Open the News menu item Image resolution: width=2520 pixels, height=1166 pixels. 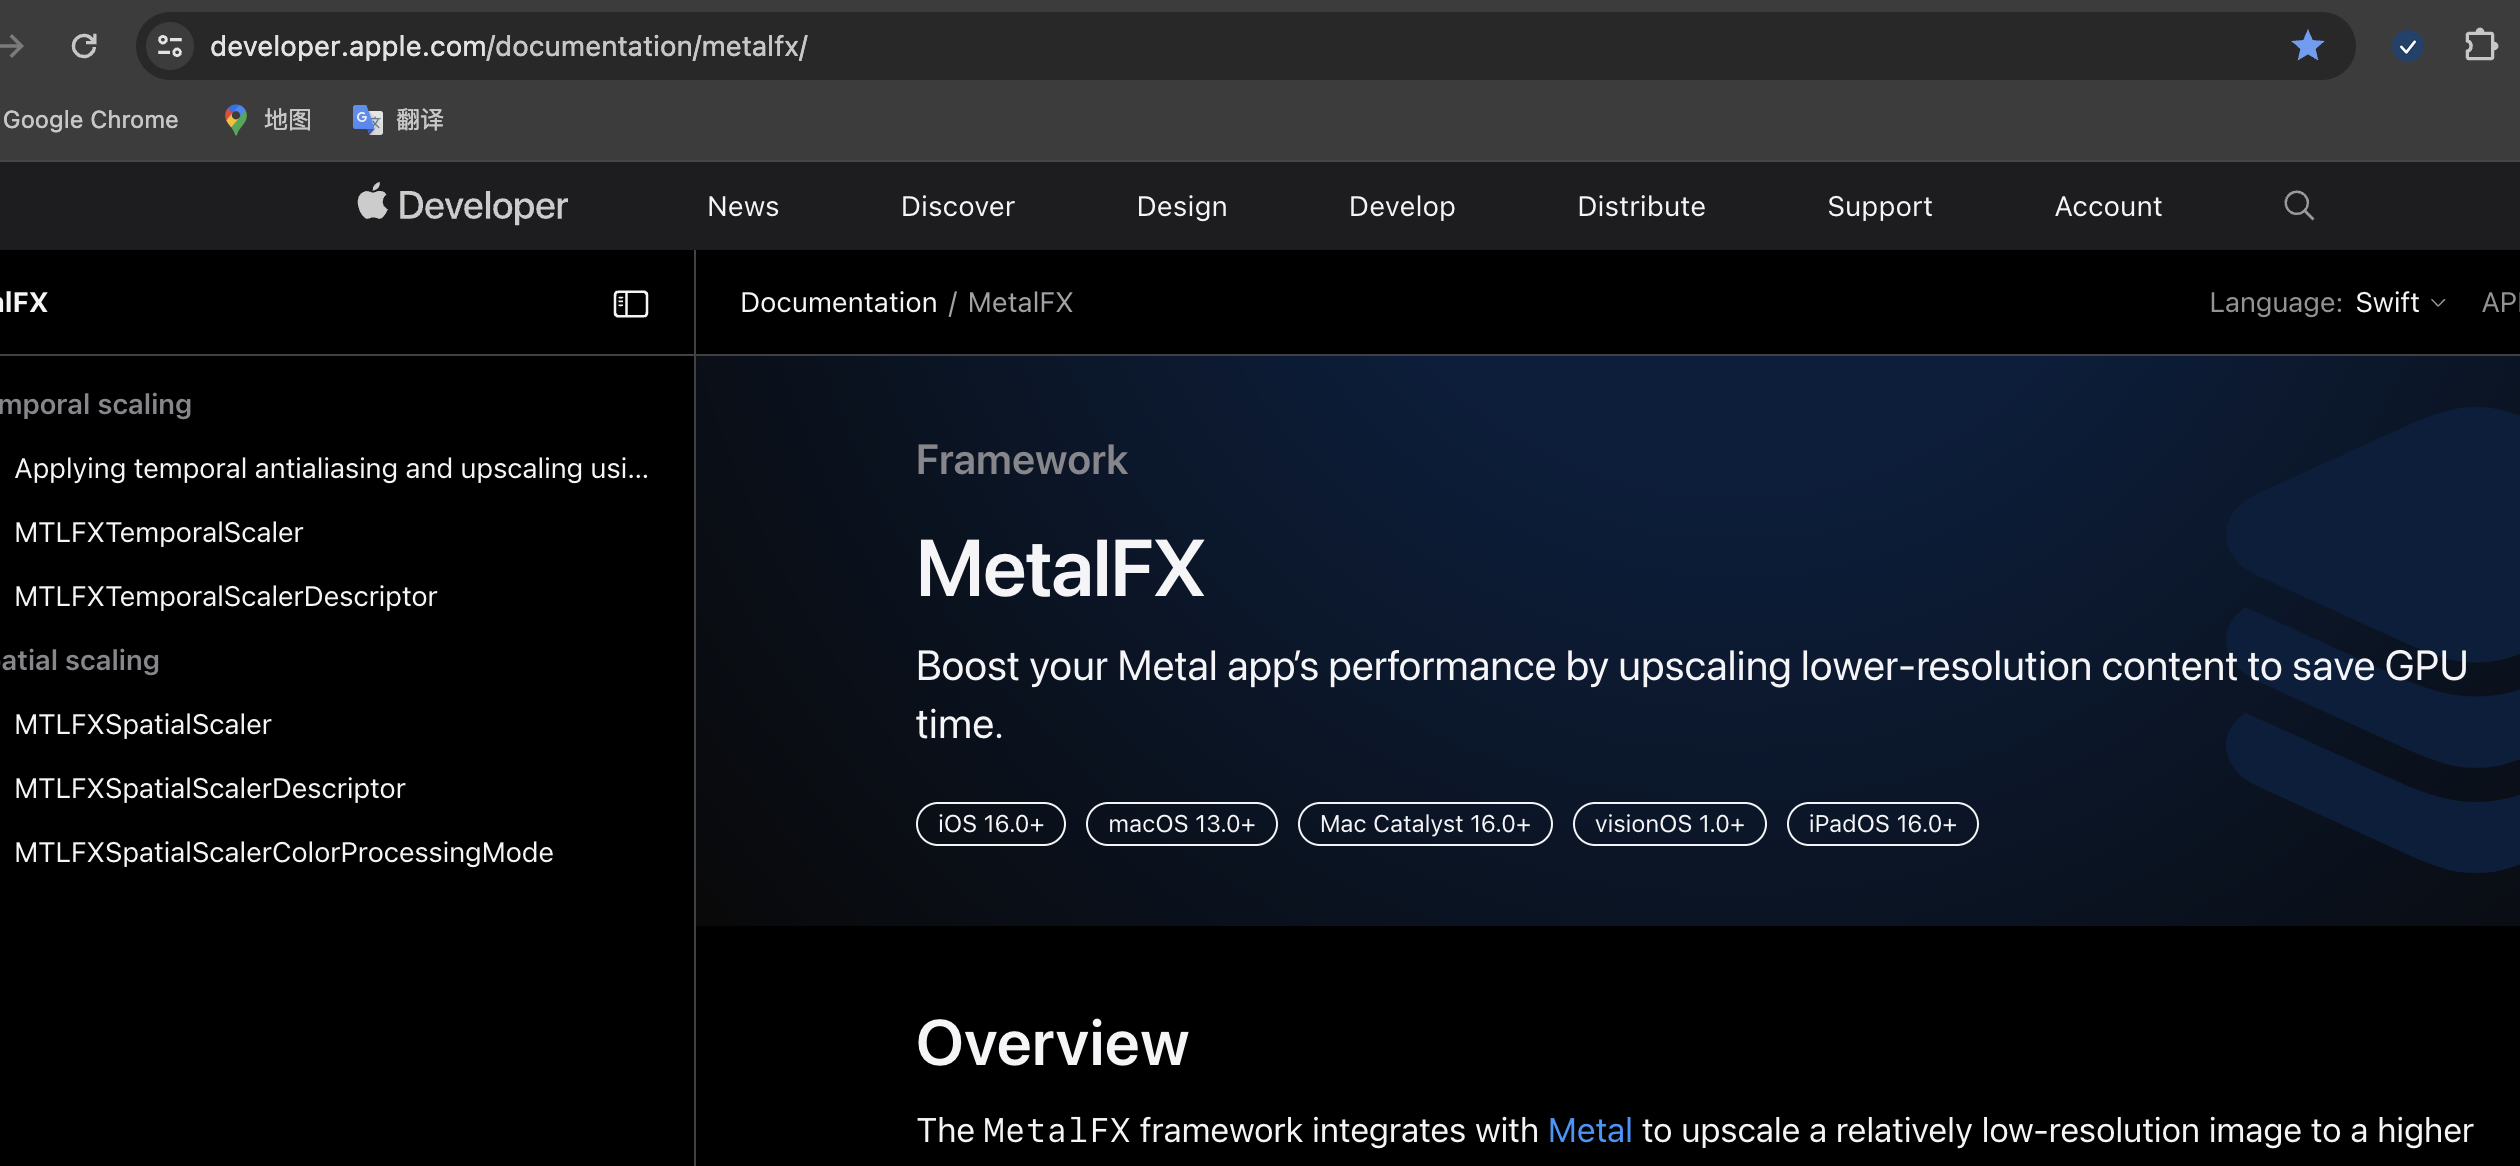(743, 206)
